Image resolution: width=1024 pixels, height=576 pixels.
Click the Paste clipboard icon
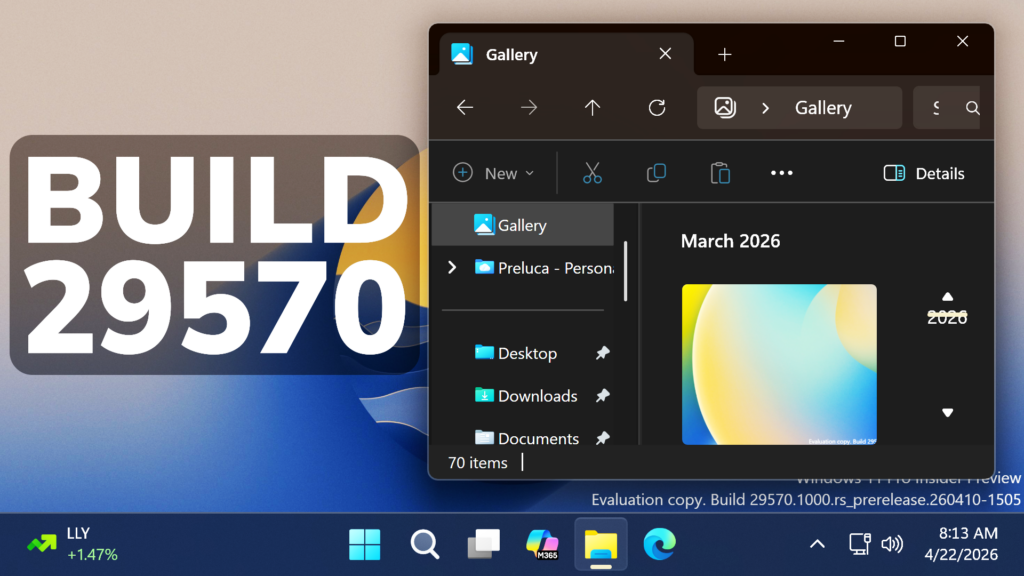pyautogui.click(x=719, y=173)
